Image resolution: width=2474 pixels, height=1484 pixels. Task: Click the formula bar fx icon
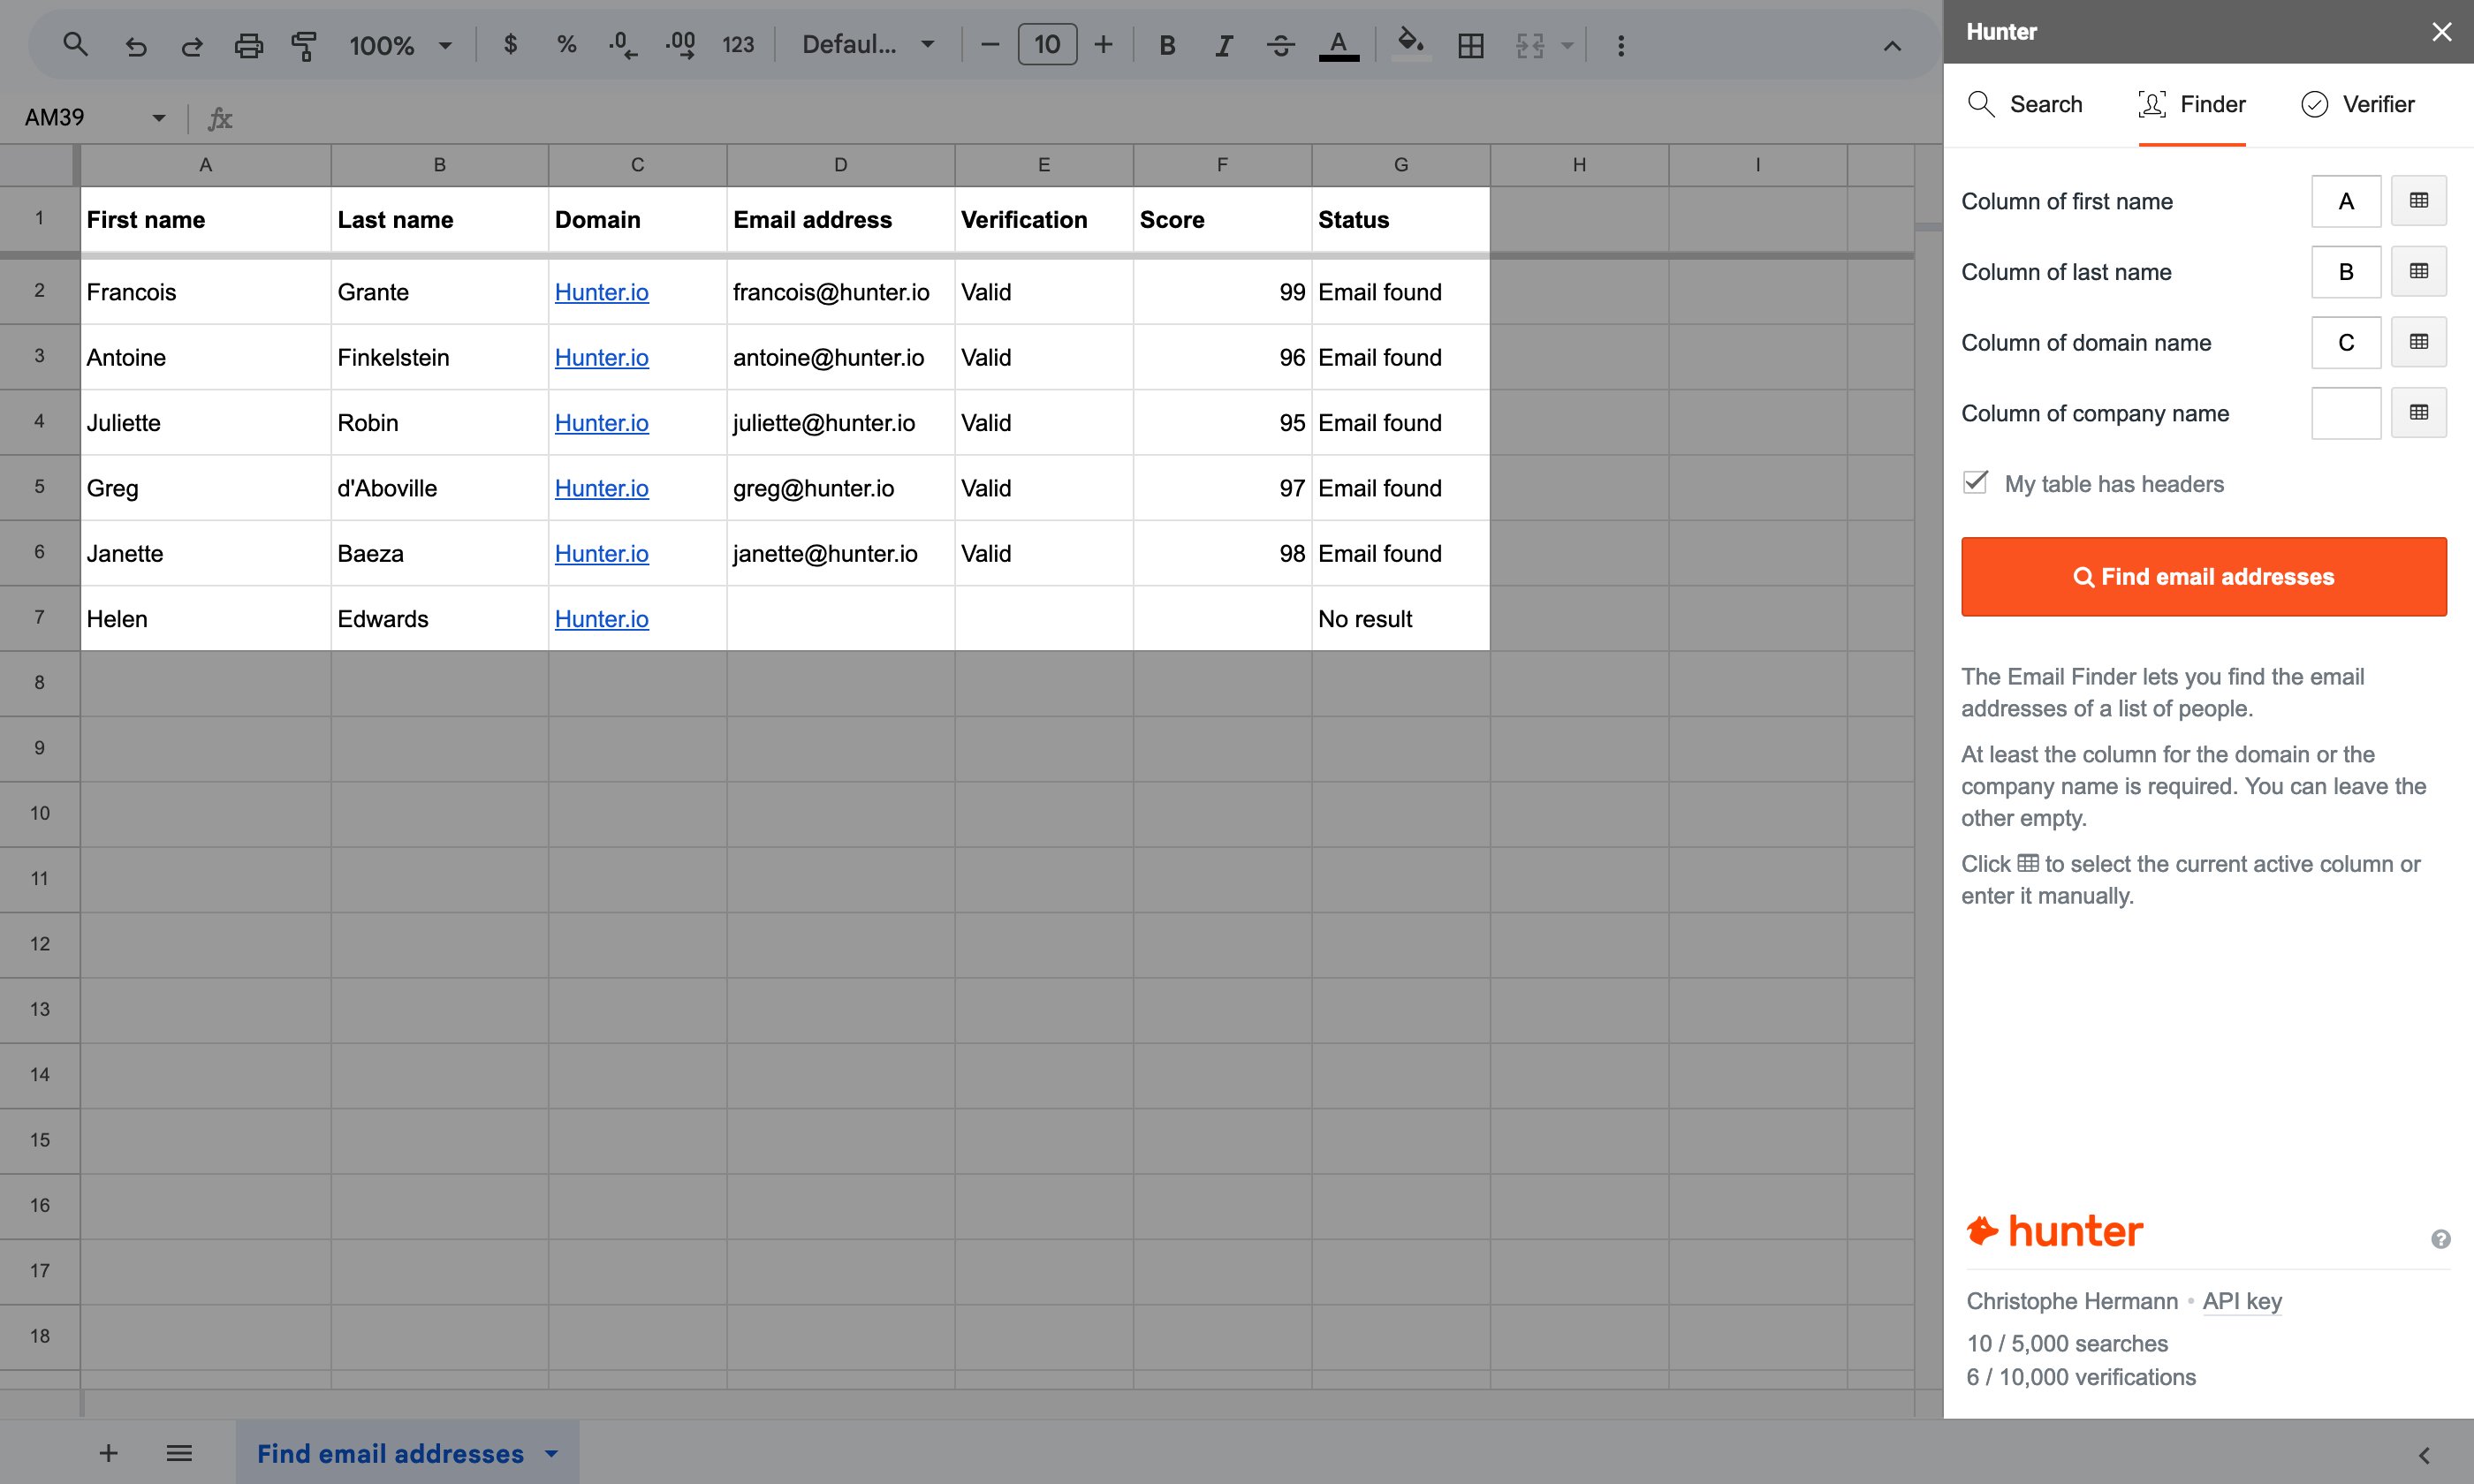click(220, 119)
